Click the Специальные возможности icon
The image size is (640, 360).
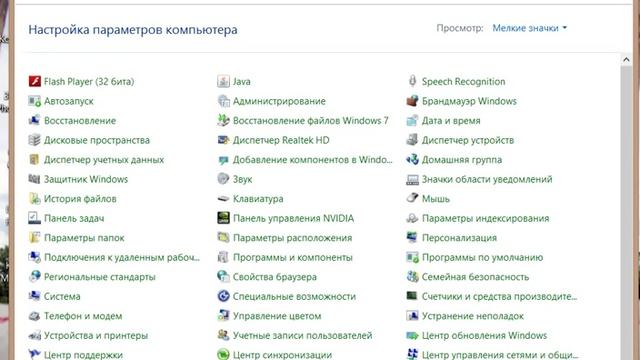[x=223, y=296]
